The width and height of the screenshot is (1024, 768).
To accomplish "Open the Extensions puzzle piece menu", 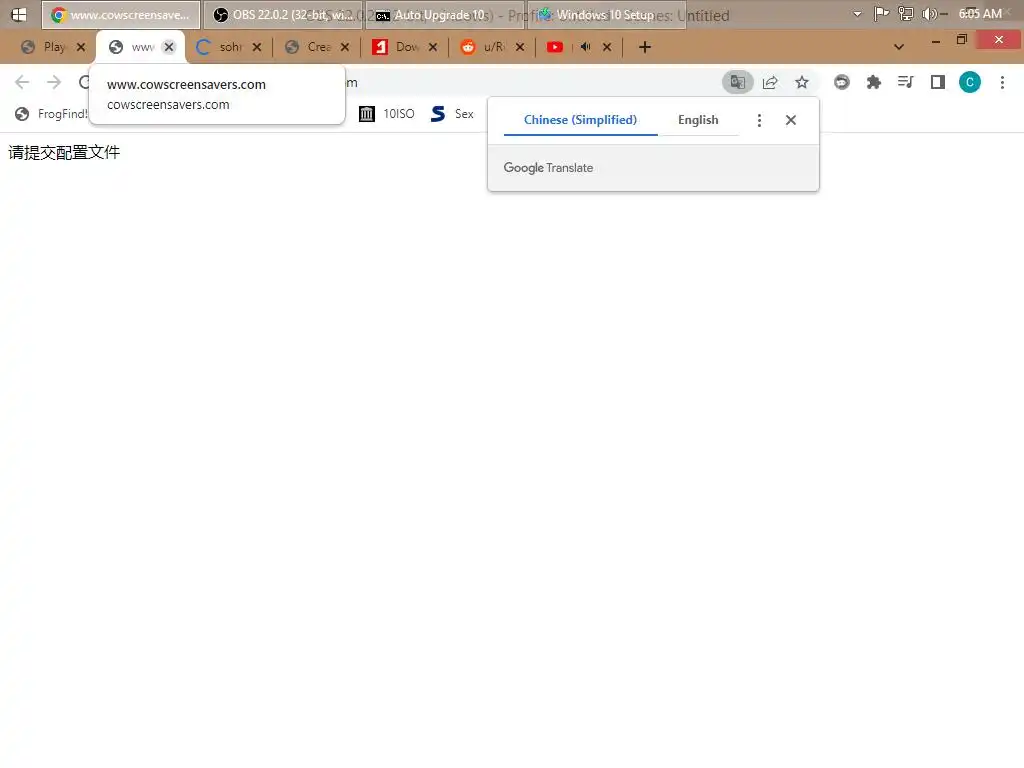I will click(x=873, y=82).
